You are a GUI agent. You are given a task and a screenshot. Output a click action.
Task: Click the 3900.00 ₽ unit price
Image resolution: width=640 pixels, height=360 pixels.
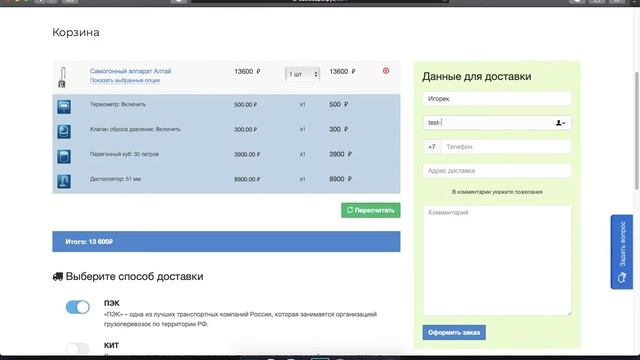[x=247, y=154]
